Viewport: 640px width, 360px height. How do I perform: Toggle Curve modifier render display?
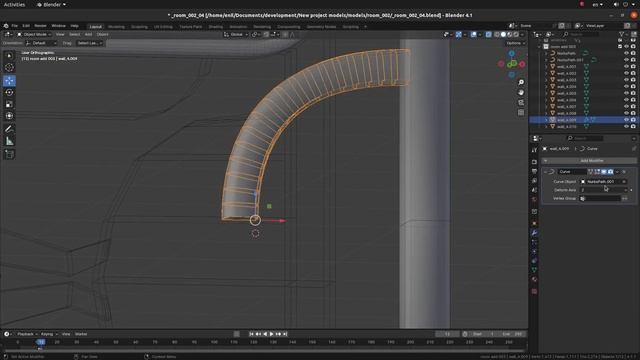(610, 172)
